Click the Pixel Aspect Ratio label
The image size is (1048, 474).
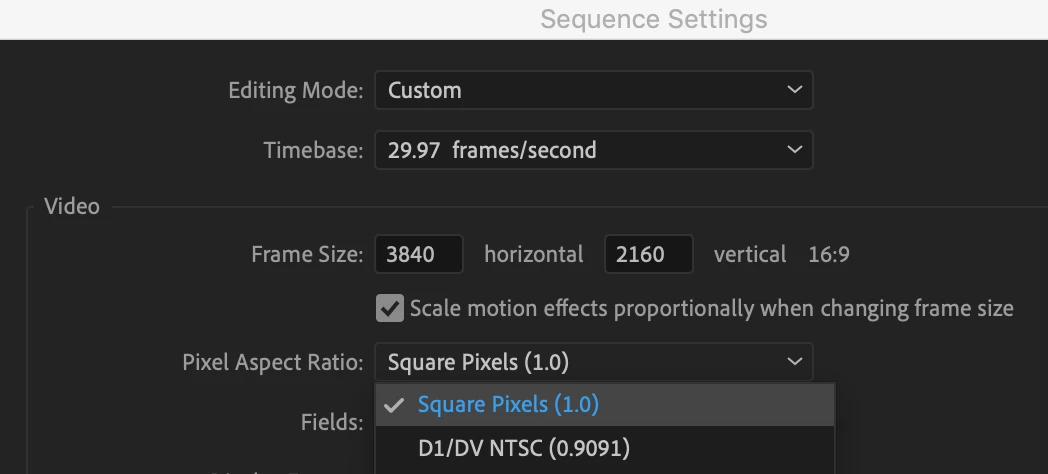click(x=272, y=362)
